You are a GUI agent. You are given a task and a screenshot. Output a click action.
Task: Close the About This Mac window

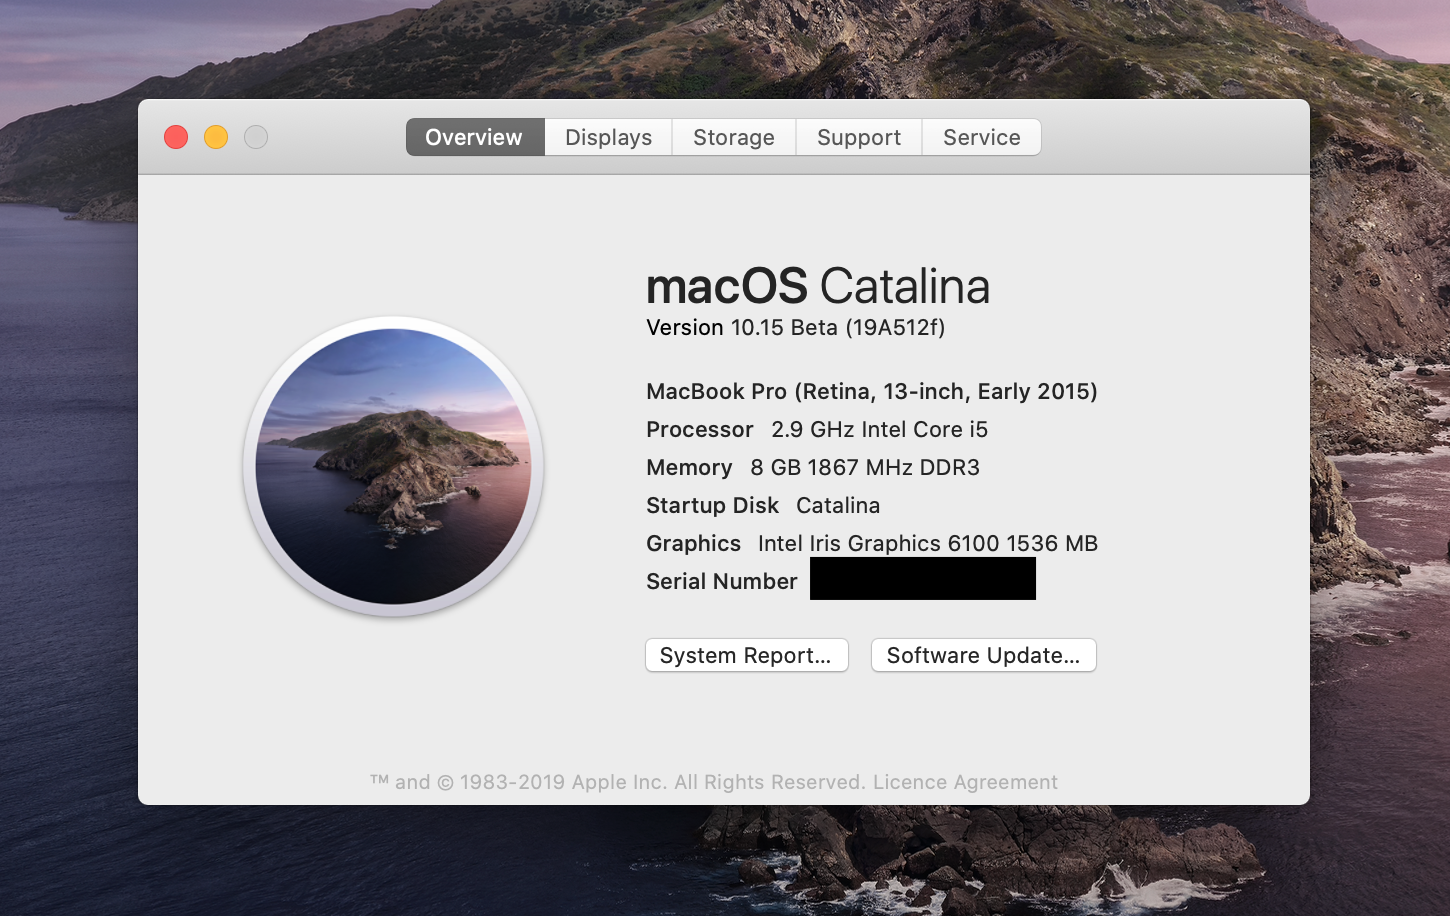click(176, 137)
